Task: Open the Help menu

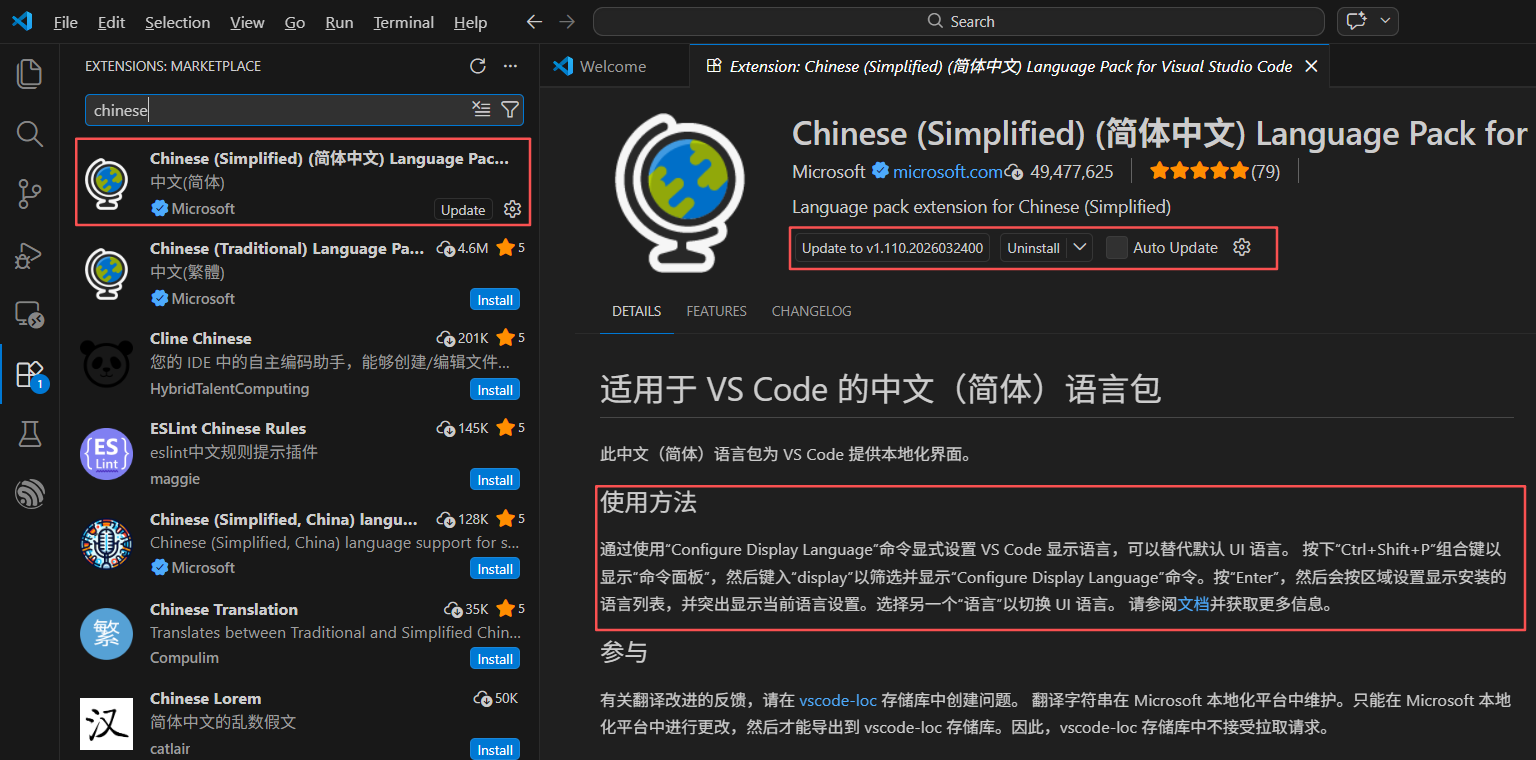Action: pyautogui.click(x=470, y=22)
